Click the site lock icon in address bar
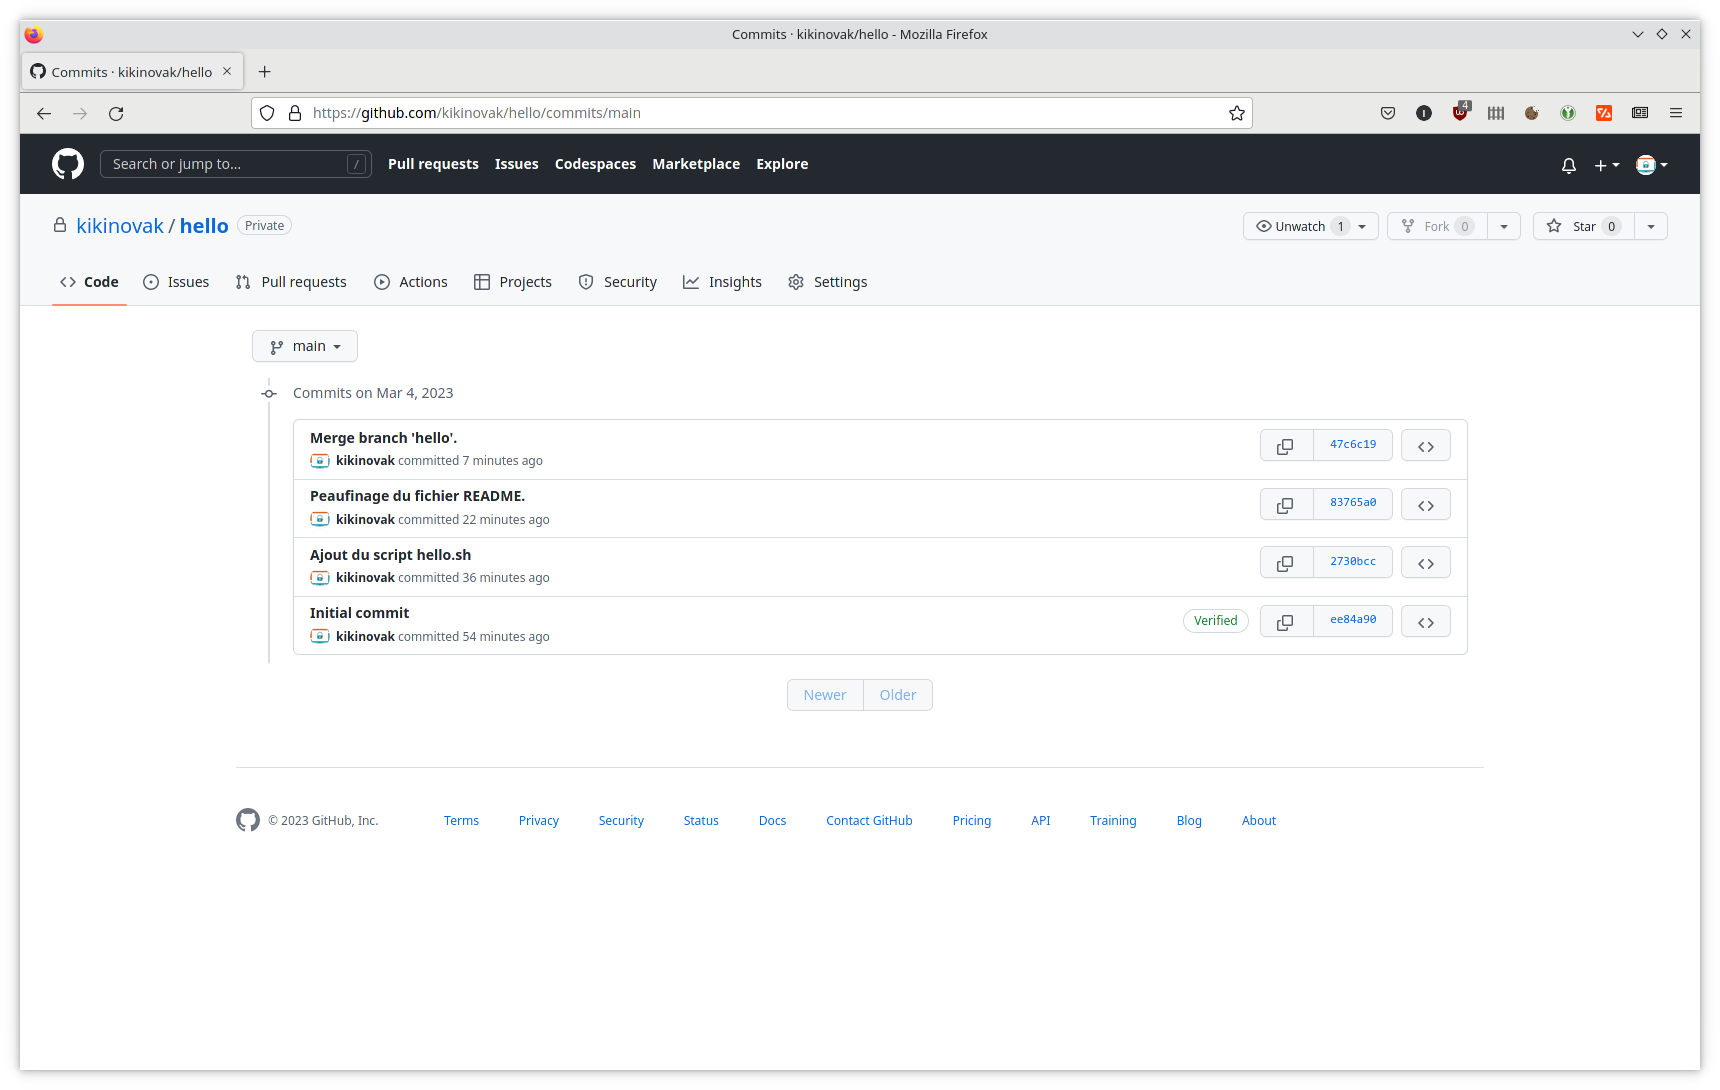This screenshot has width=1720, height=1090. click(295, 113)
